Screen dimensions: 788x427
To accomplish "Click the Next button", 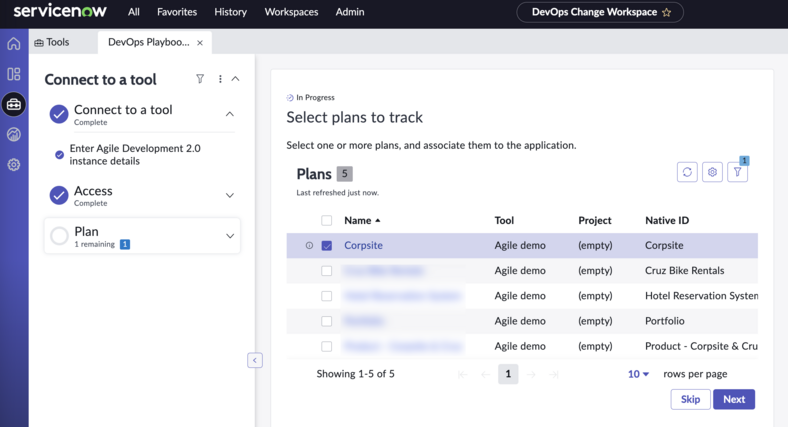I will [x=734, y=399].
